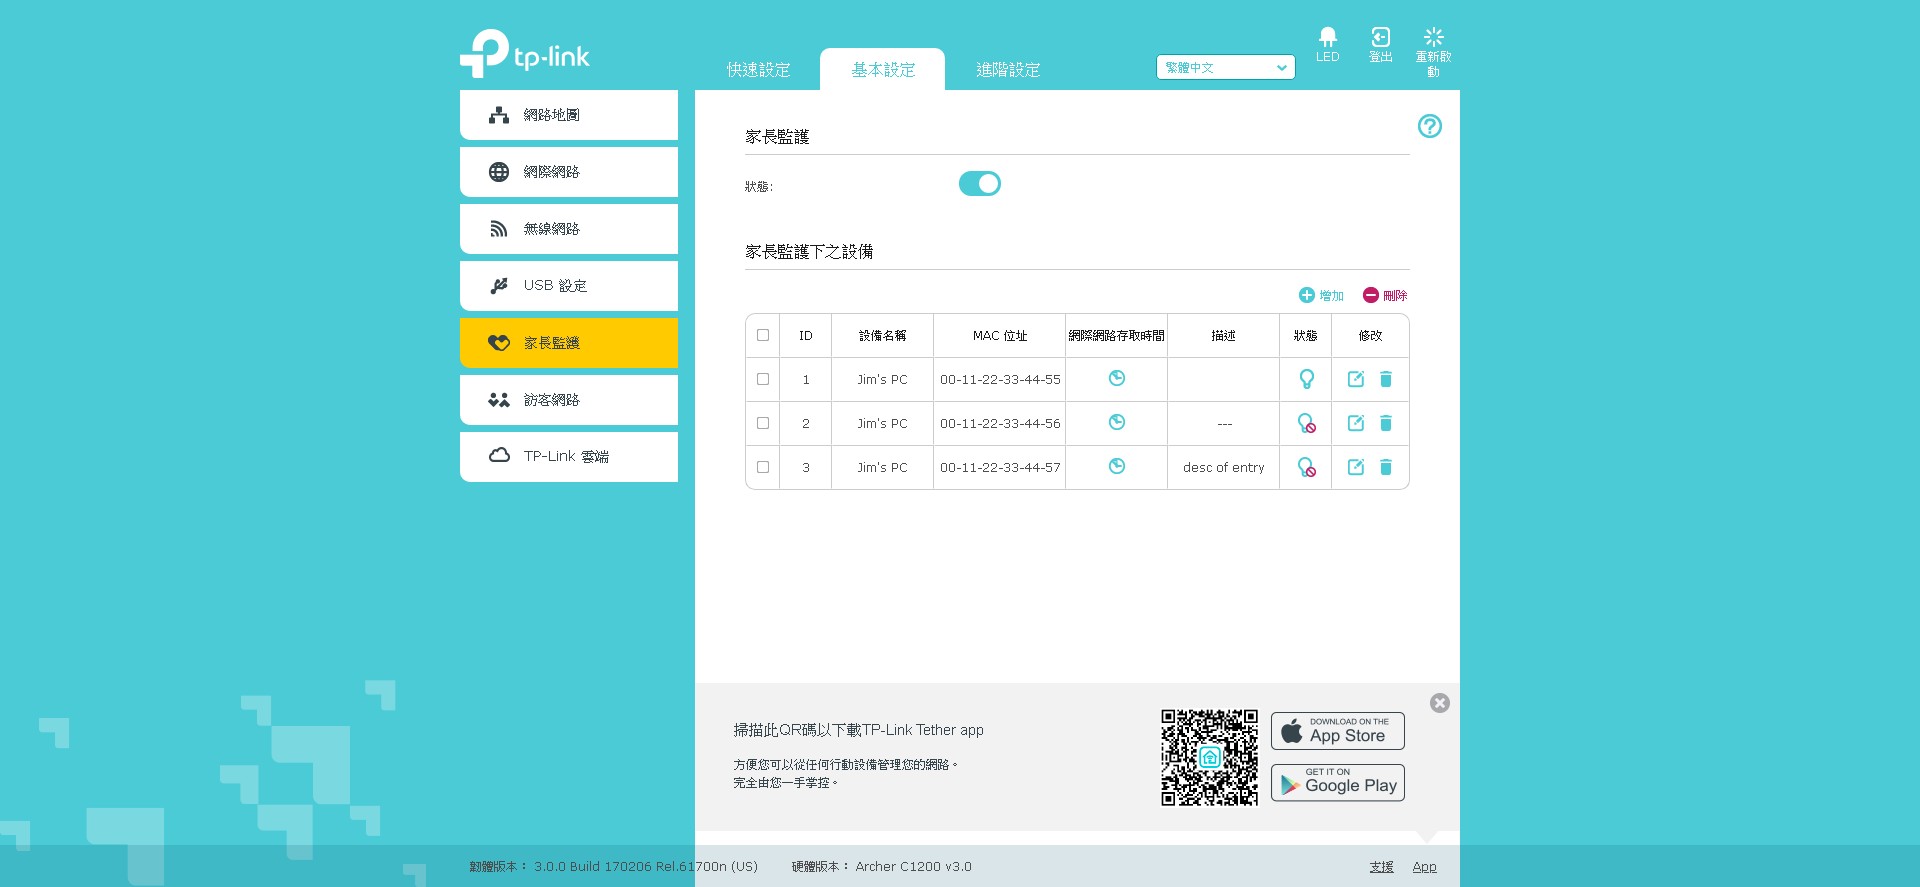Click the firmware version text in footer

613,867
